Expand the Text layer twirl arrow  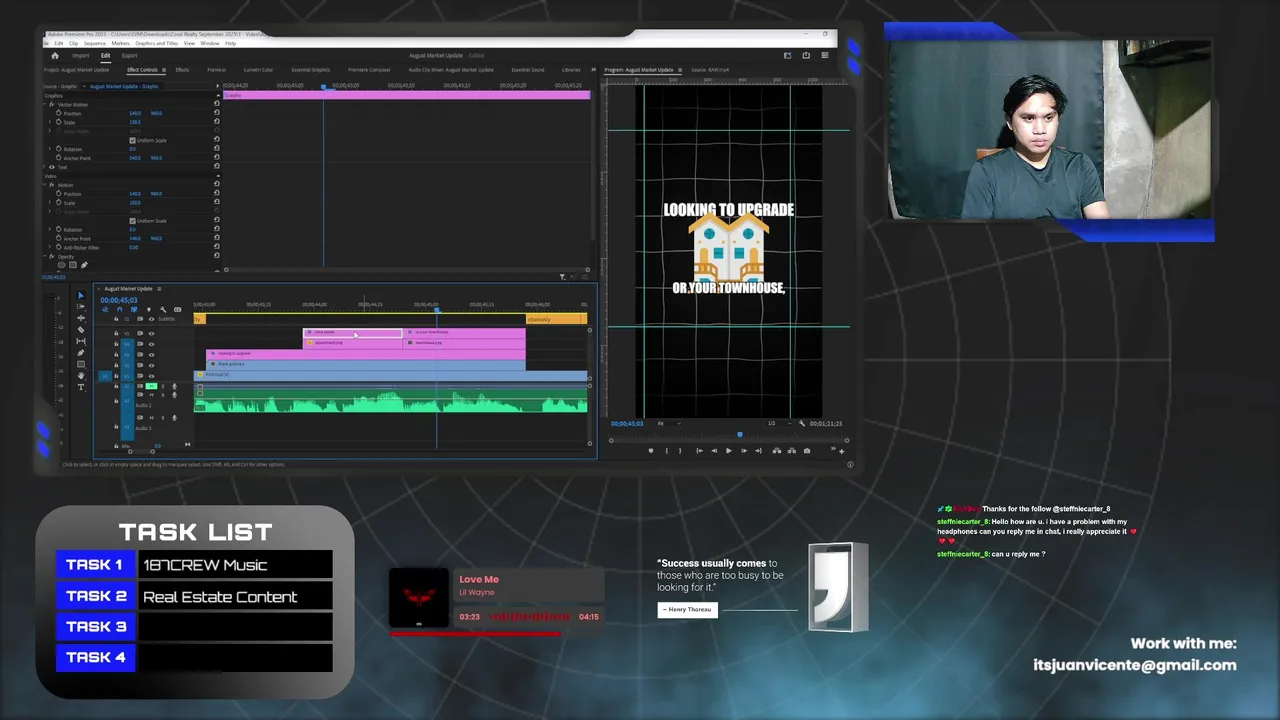pos(44,167)
